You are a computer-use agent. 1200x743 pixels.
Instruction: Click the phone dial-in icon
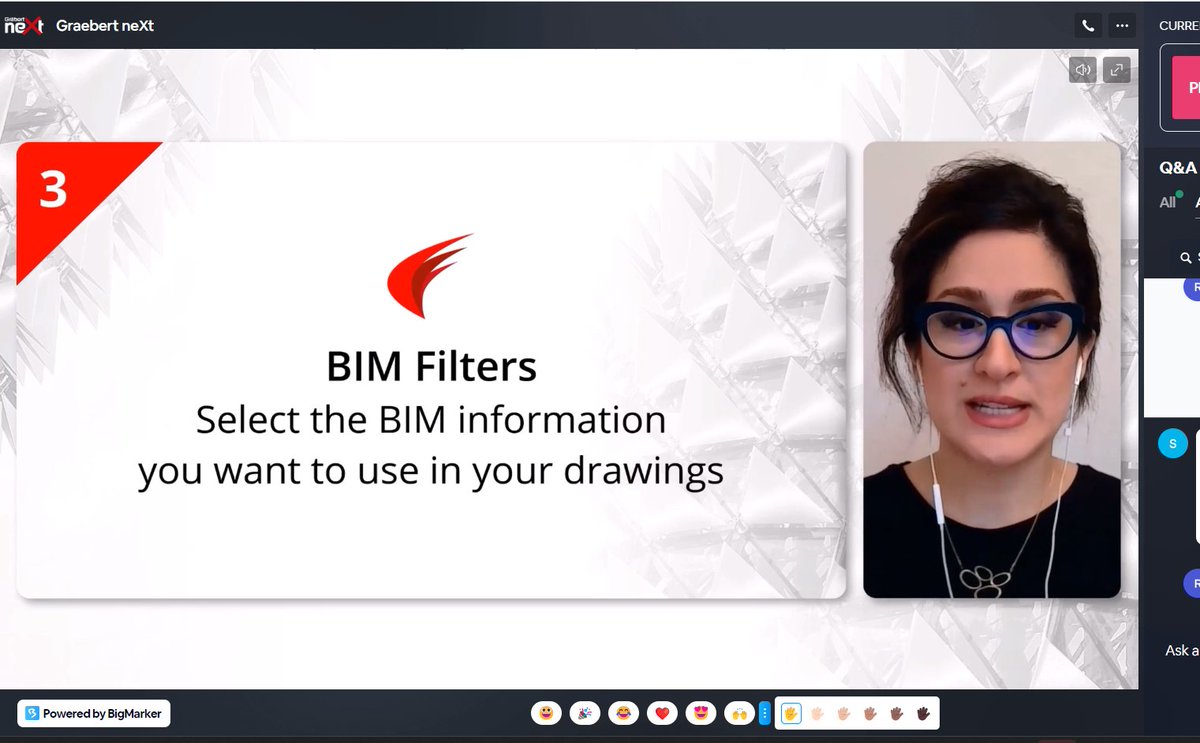point(1087,26)
